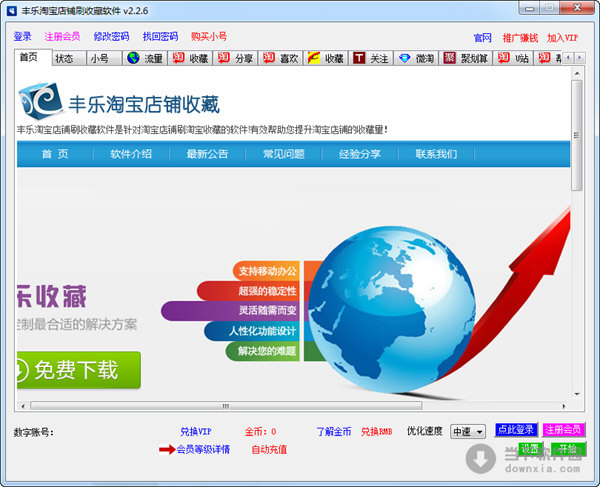The height and width of the screenshot is (487, 600).
Task: Open 最新公告 in the navigation bar
Action: [207, 154]
